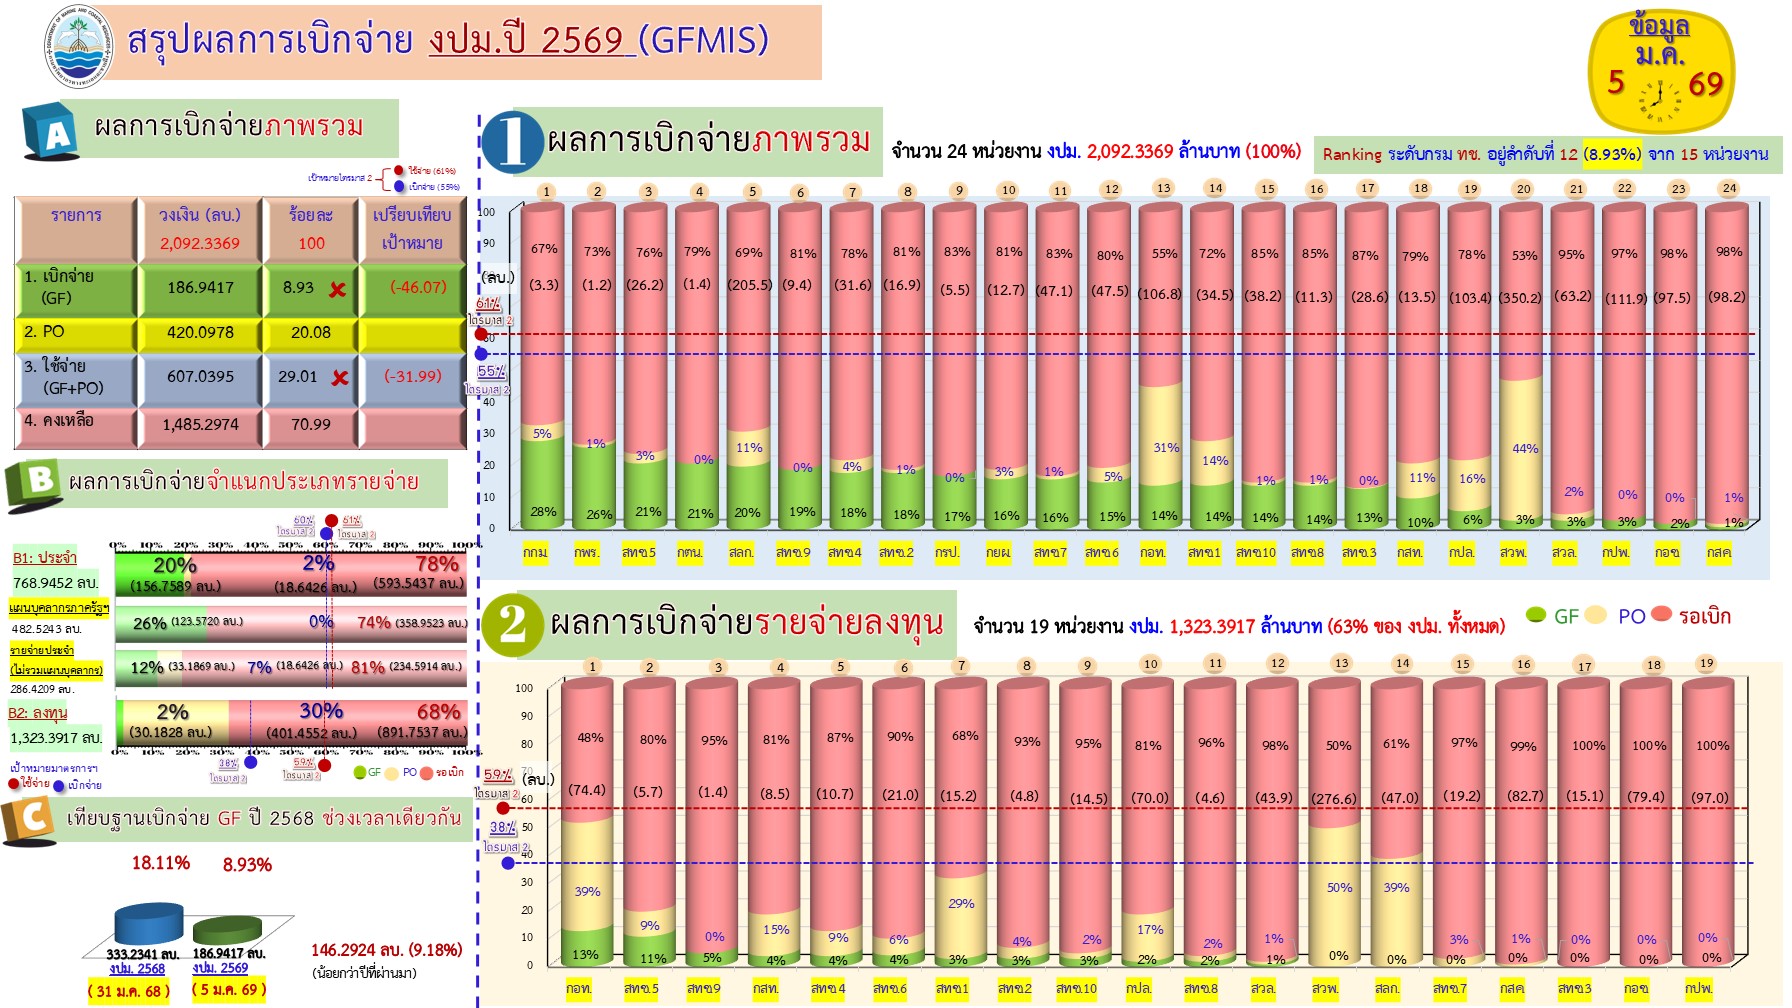Click the ( 5 ม.ค. 69 ) date label

(x=229, y=990)
